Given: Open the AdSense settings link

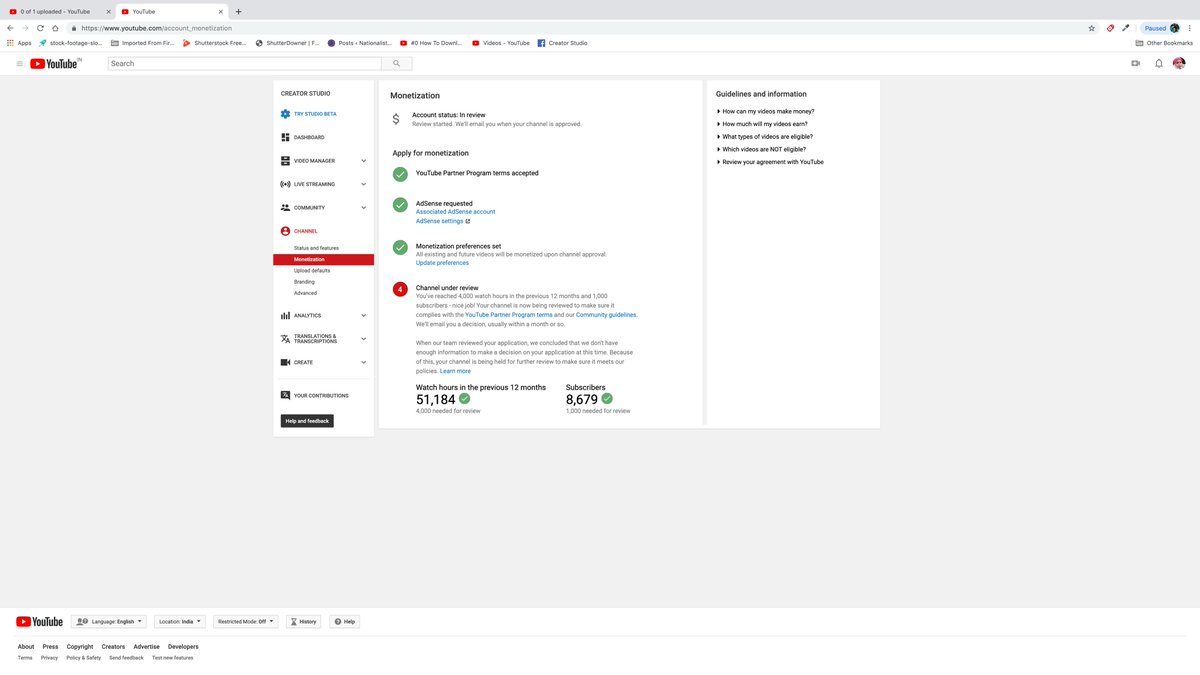Looking at the screenshot, I should tap(442, 221).
